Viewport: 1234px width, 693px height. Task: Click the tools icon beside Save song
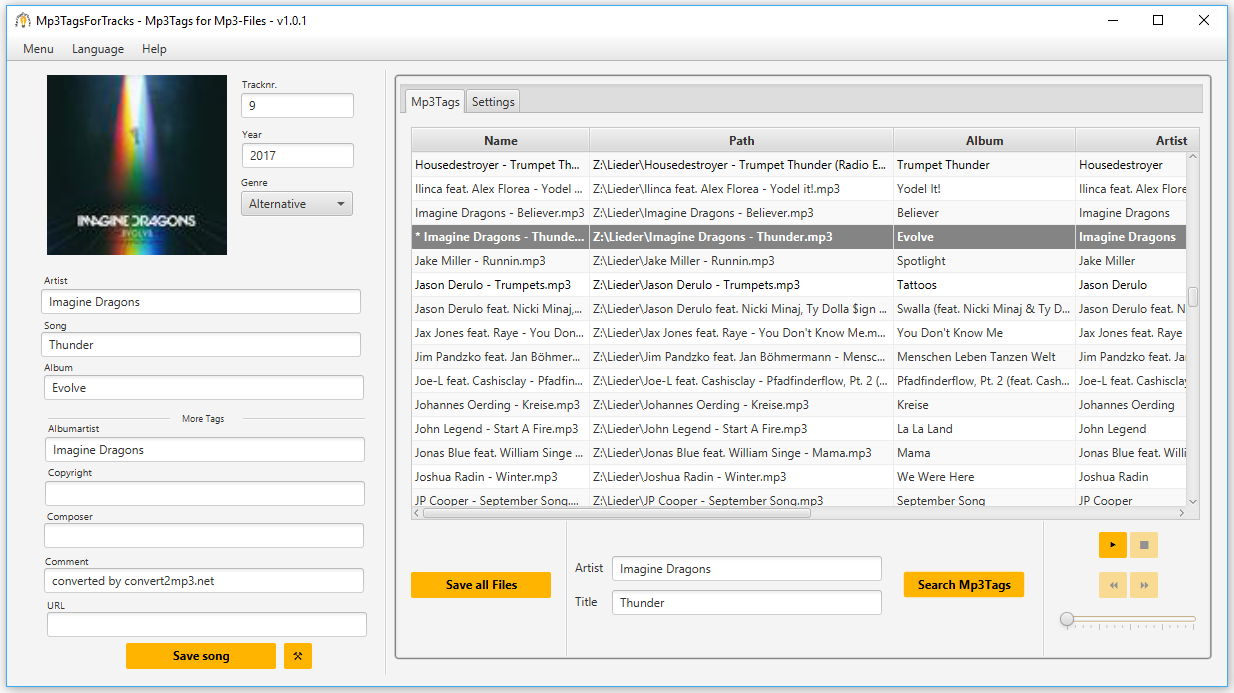[x=298, y=656]
